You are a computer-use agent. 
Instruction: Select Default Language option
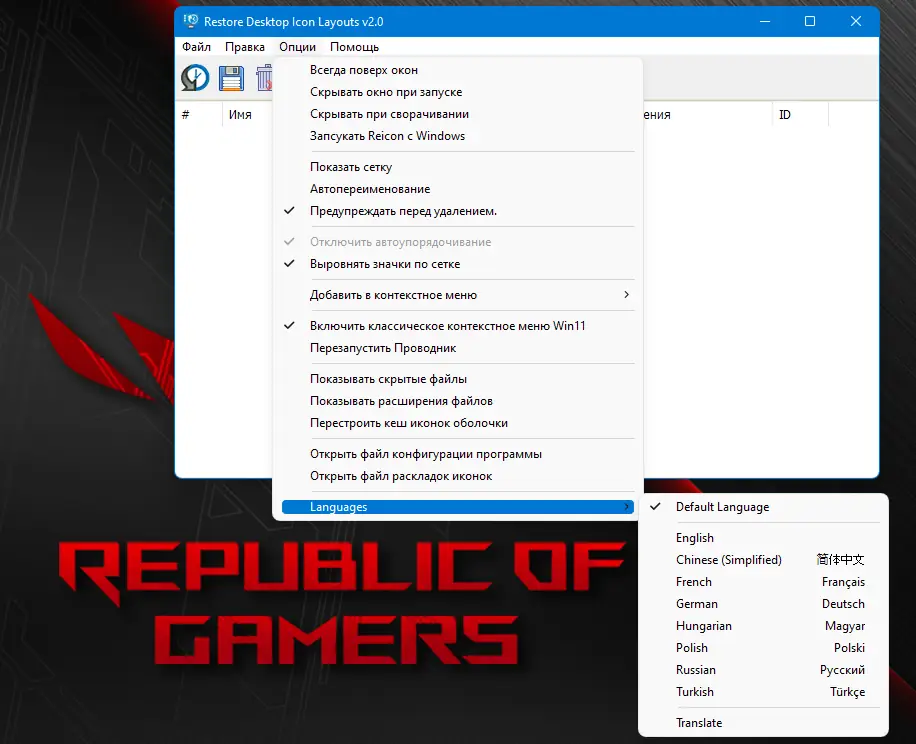[764, 507]
